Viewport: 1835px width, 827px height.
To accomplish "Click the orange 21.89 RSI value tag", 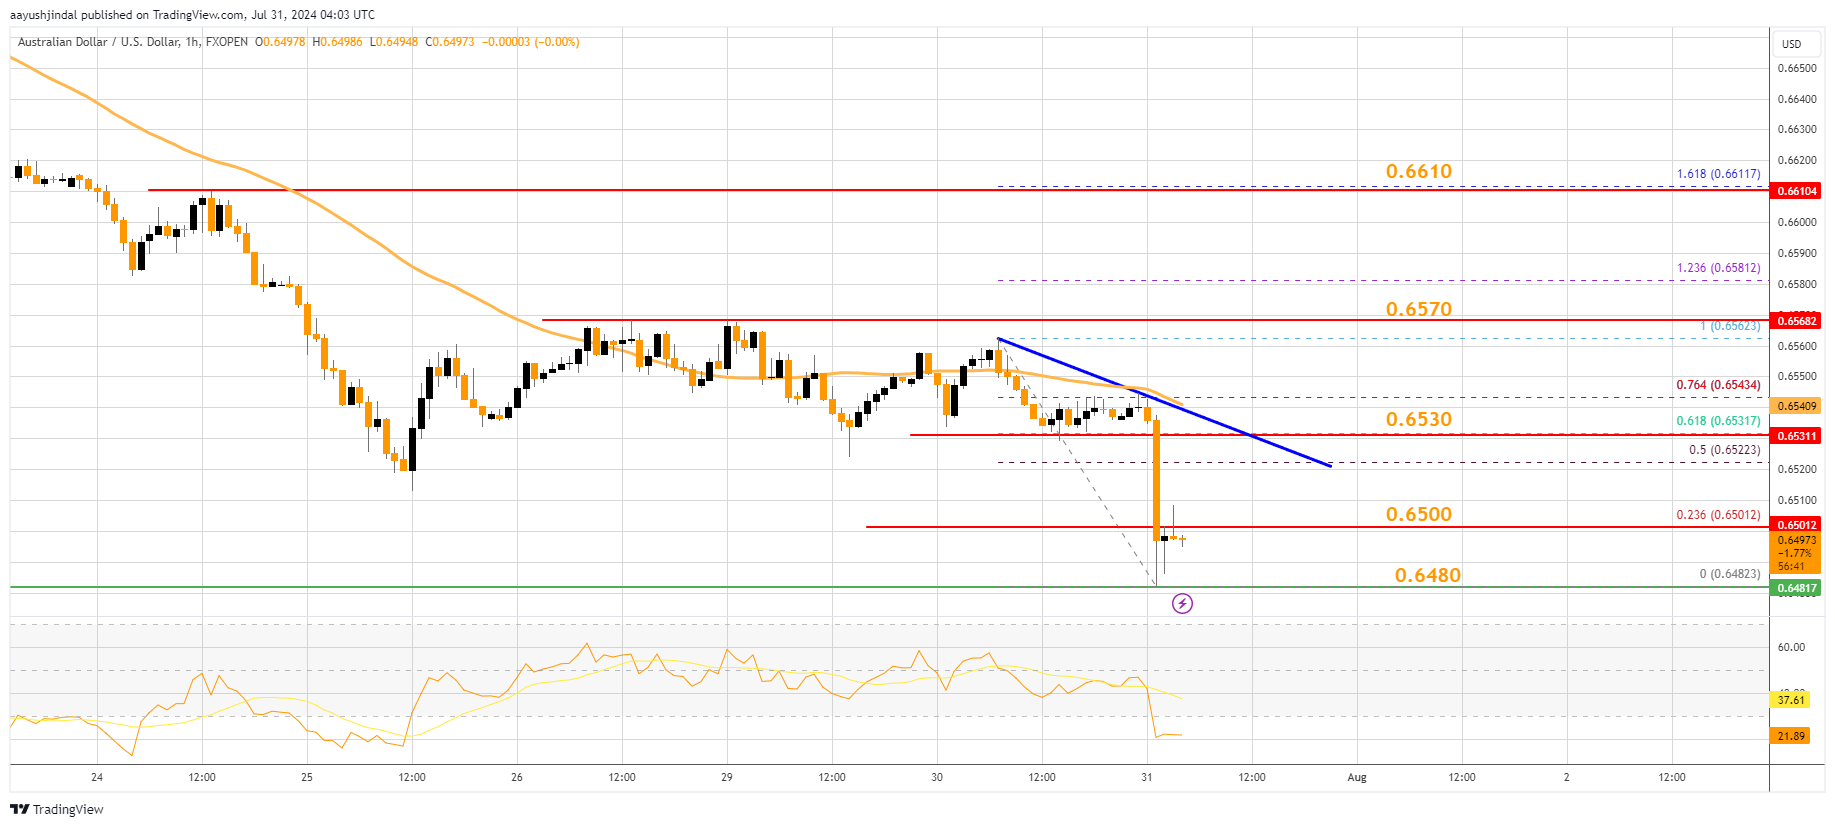I will coord(1791,736).
